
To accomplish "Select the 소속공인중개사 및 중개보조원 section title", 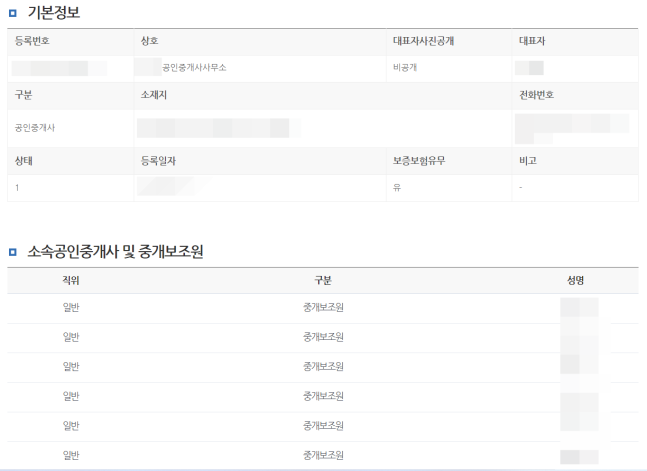I will click(115, 253).
